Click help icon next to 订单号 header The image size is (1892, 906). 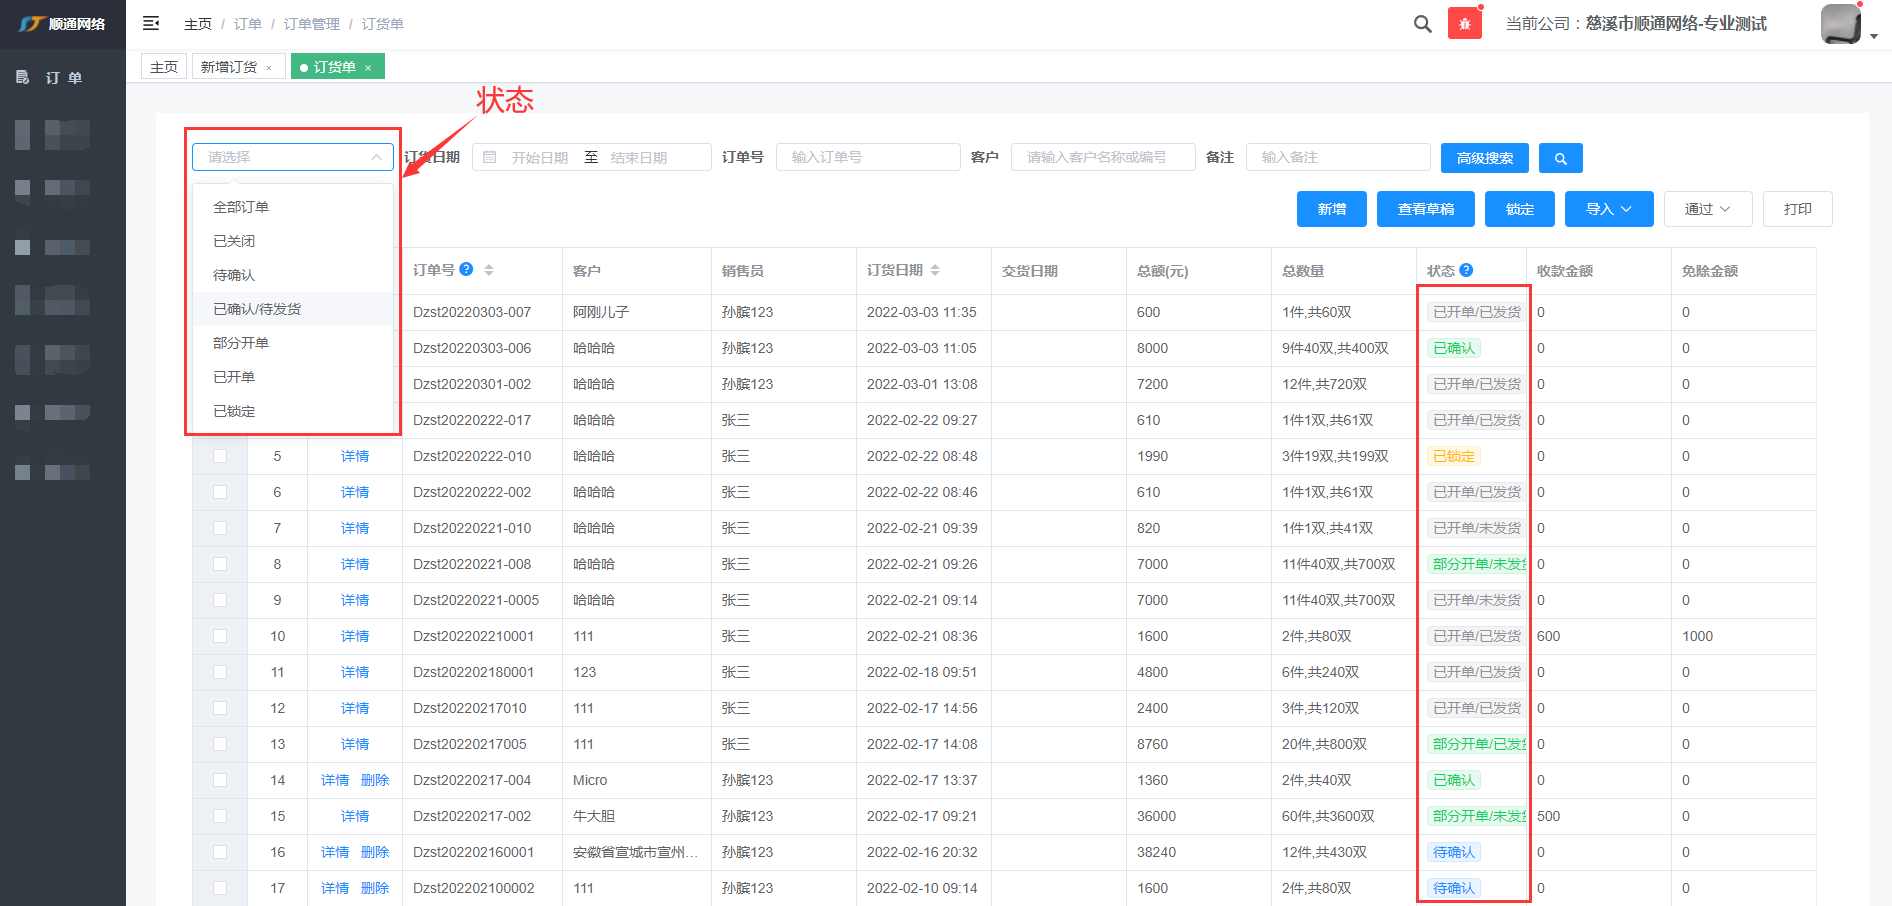point(466,270)
